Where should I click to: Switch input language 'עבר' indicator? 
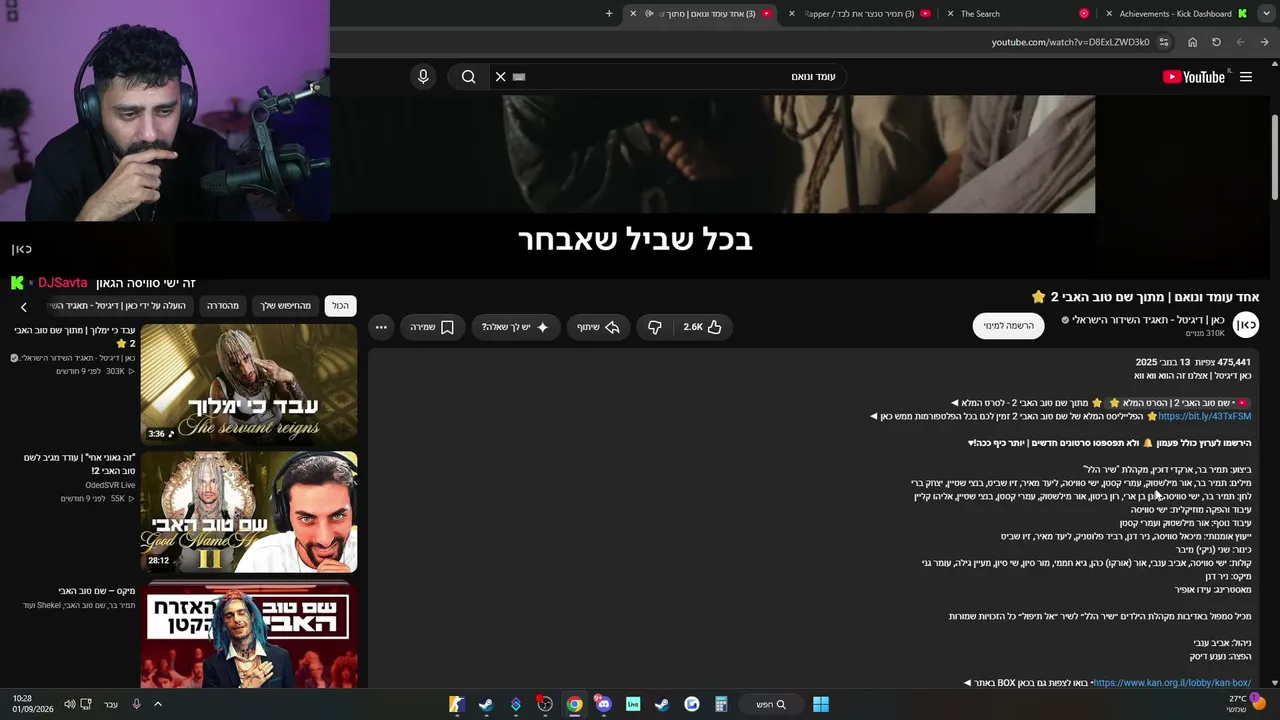[111, 704]
